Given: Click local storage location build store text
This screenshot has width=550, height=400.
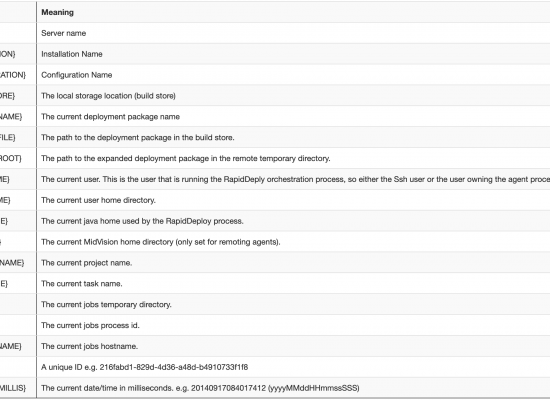Looking at the screenshot, I should [108, 96].
